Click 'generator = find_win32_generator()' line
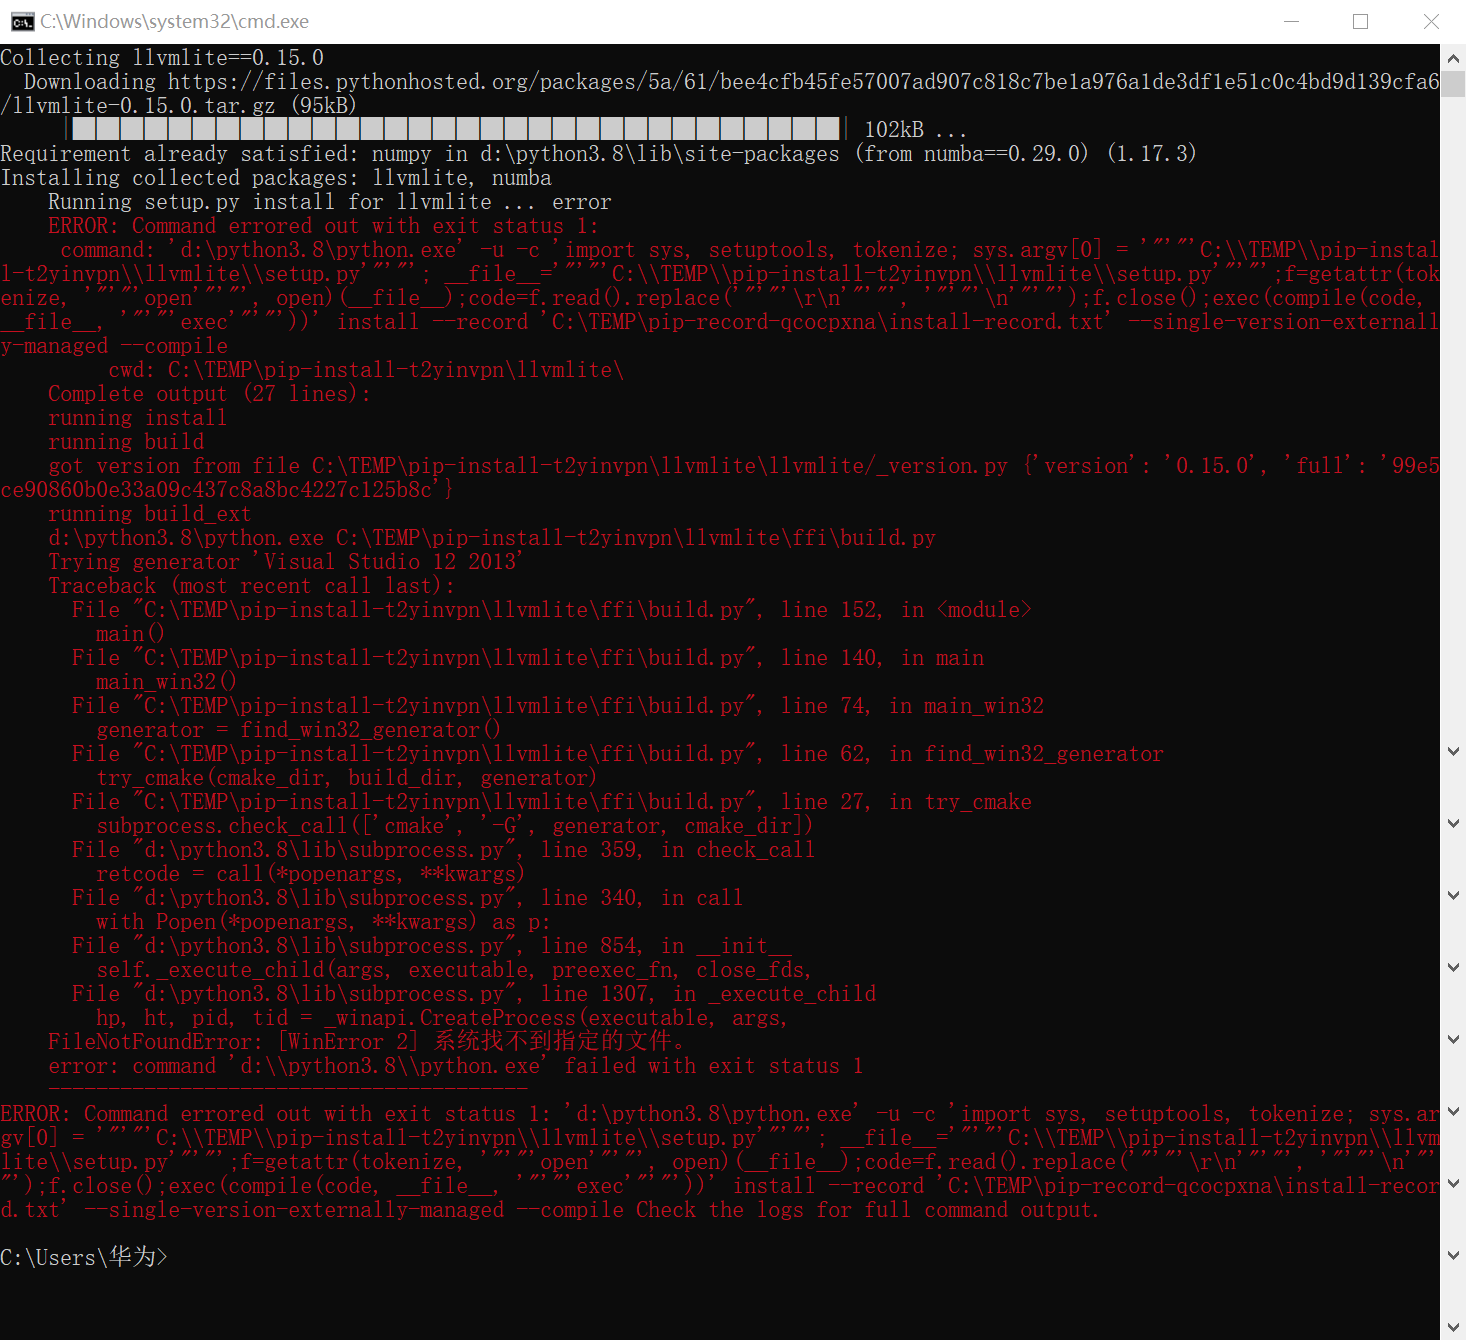The image size is (1466, 1340). 298,730
